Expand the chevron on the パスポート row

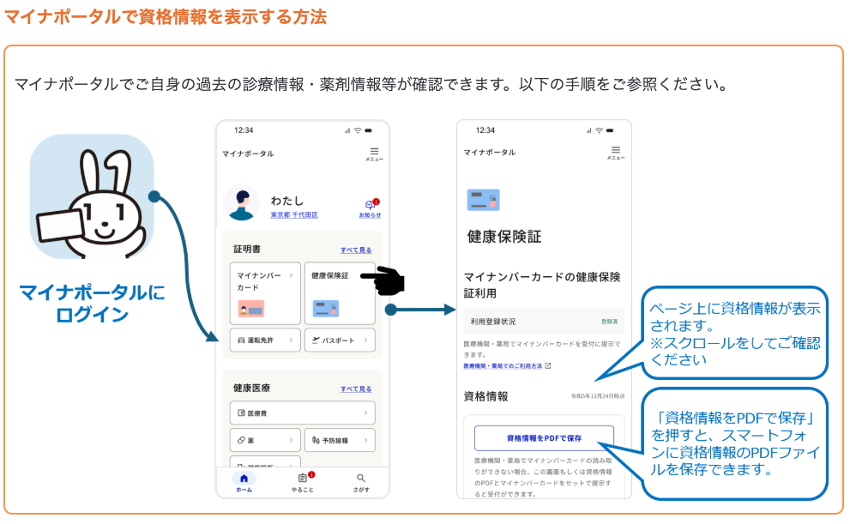tap(366, 340)
